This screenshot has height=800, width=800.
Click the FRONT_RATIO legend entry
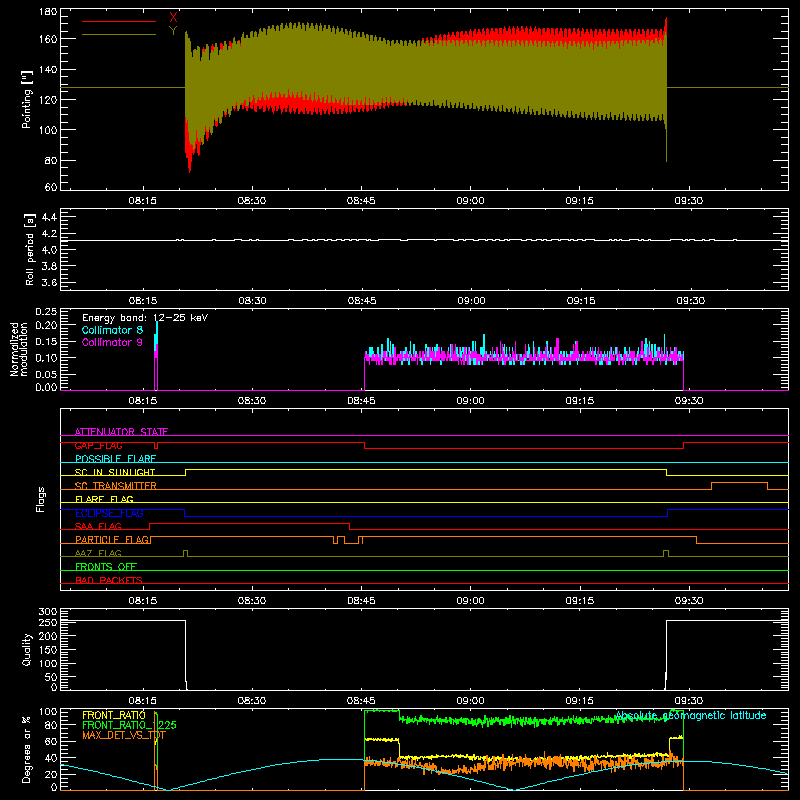114,715
